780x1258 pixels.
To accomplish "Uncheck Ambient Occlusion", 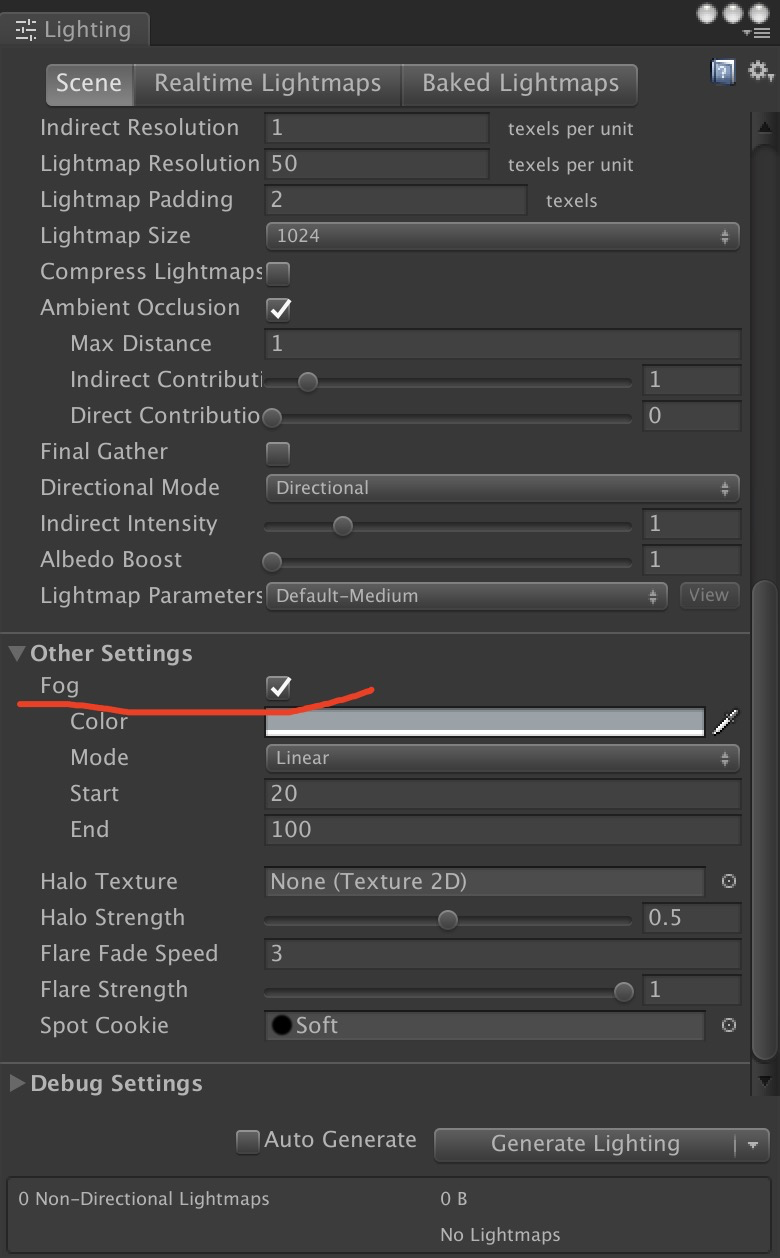I will (277, 309).
